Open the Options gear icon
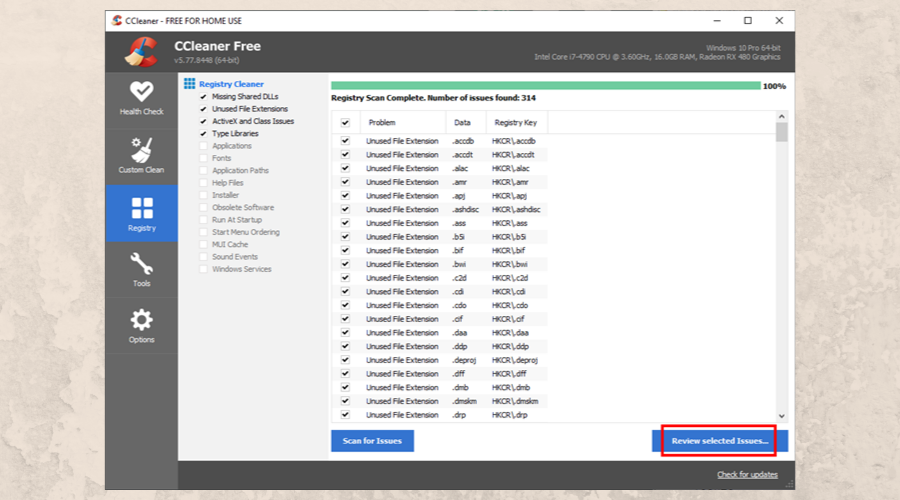This screenshot has height=500, width=900. pos(141,320)
